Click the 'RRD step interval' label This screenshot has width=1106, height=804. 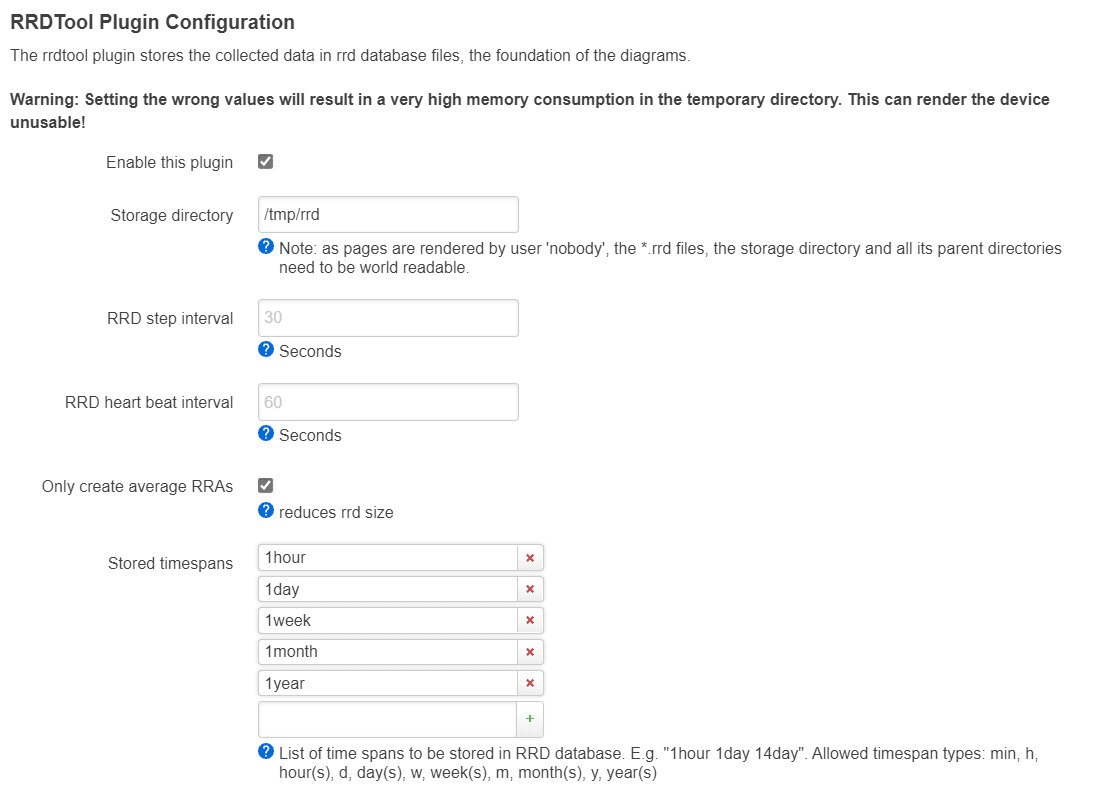point(170,318)
